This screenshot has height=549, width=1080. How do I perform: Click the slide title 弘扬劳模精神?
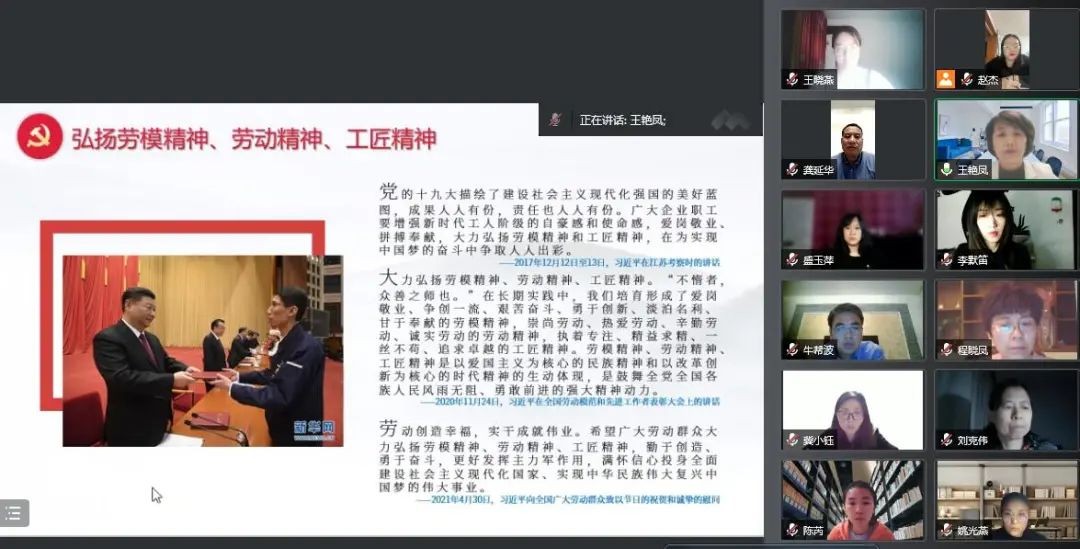pos(253,138)
